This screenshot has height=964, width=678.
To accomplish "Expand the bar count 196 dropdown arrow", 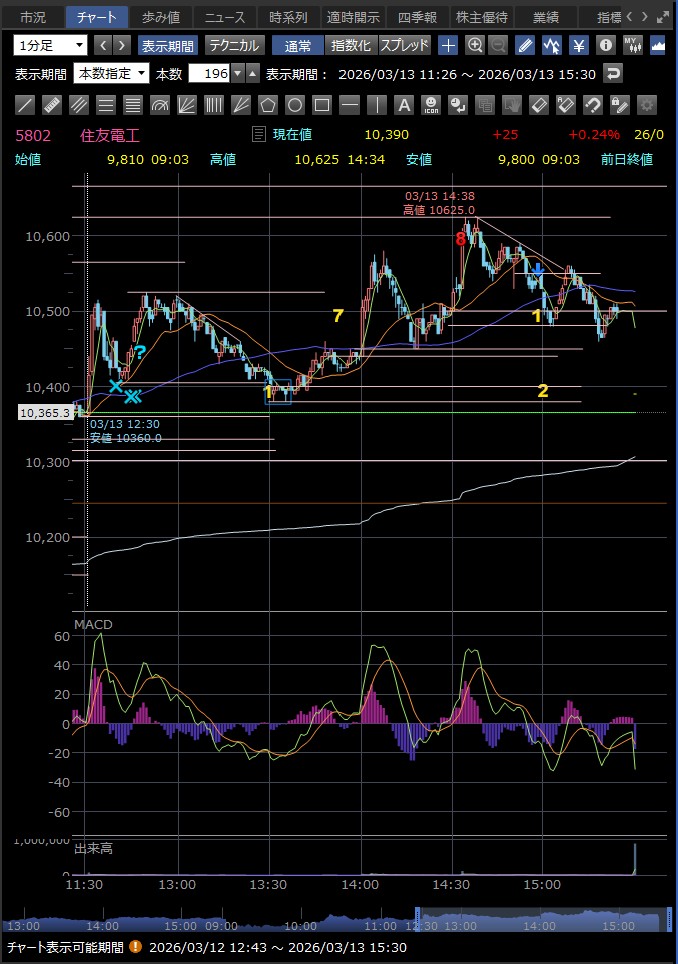I will [x=237, y=73].
